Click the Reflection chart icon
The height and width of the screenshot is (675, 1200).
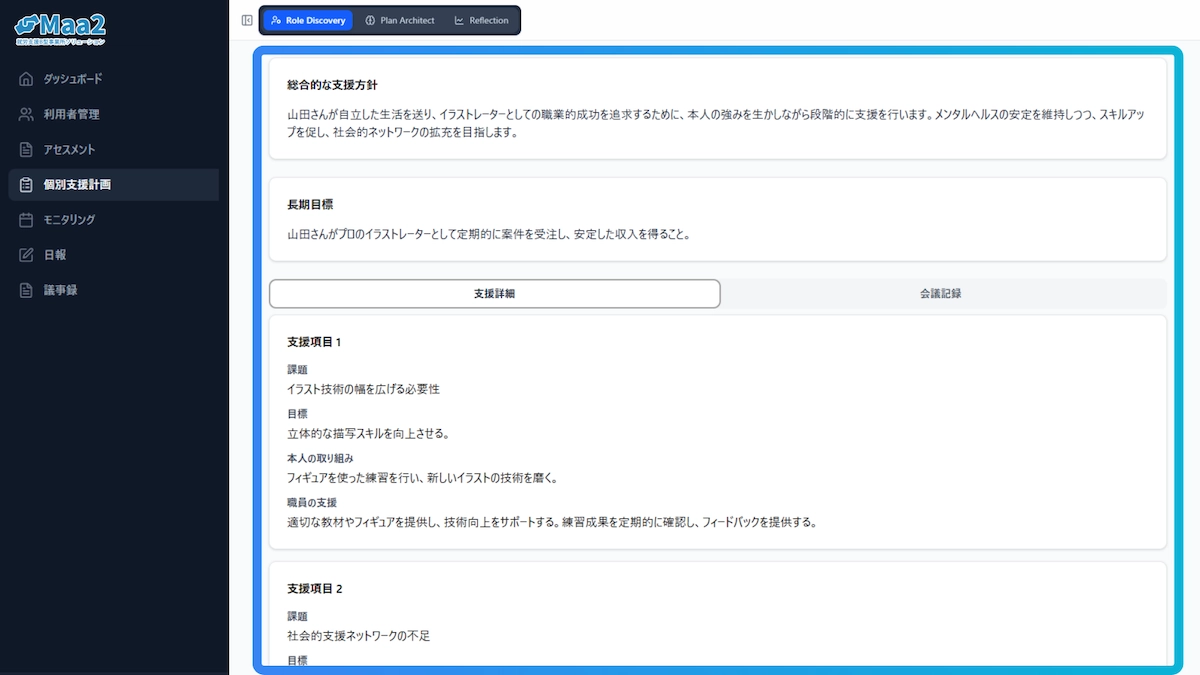(x=460, y=19)
